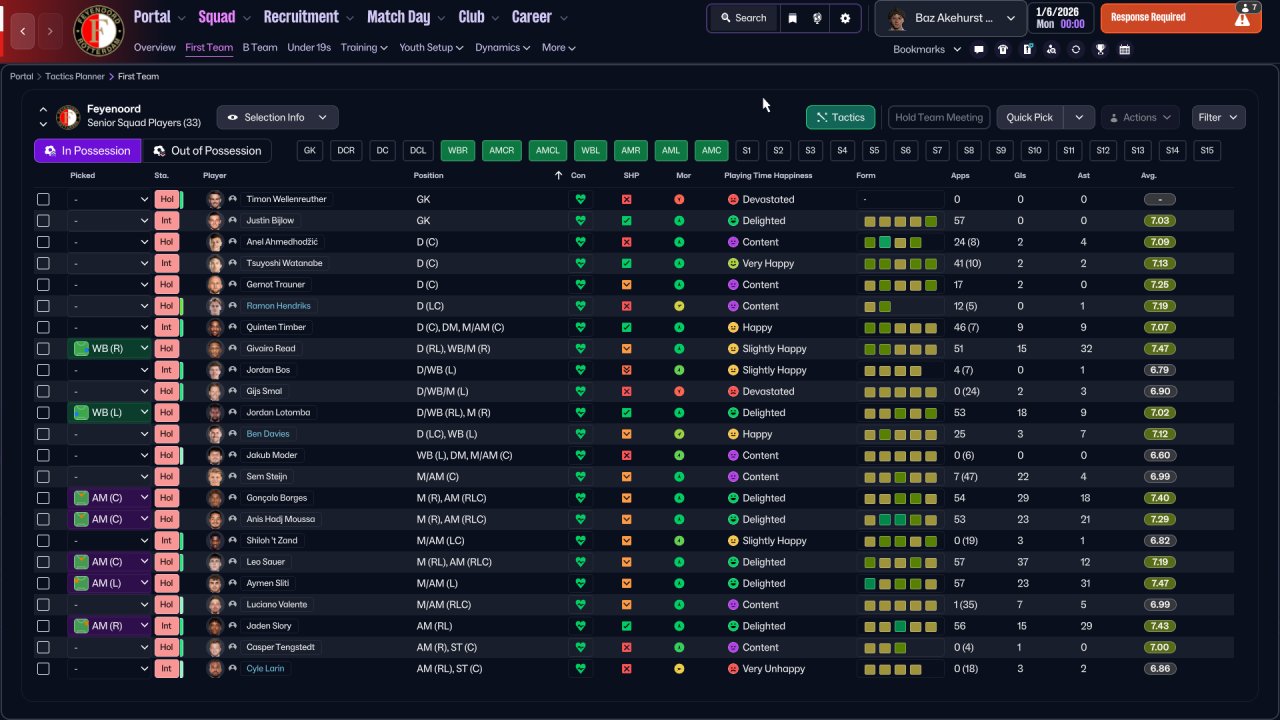The image size is (1280, 720).
Task: Click the circular refresh shortcut icon
Action: 1076,49
